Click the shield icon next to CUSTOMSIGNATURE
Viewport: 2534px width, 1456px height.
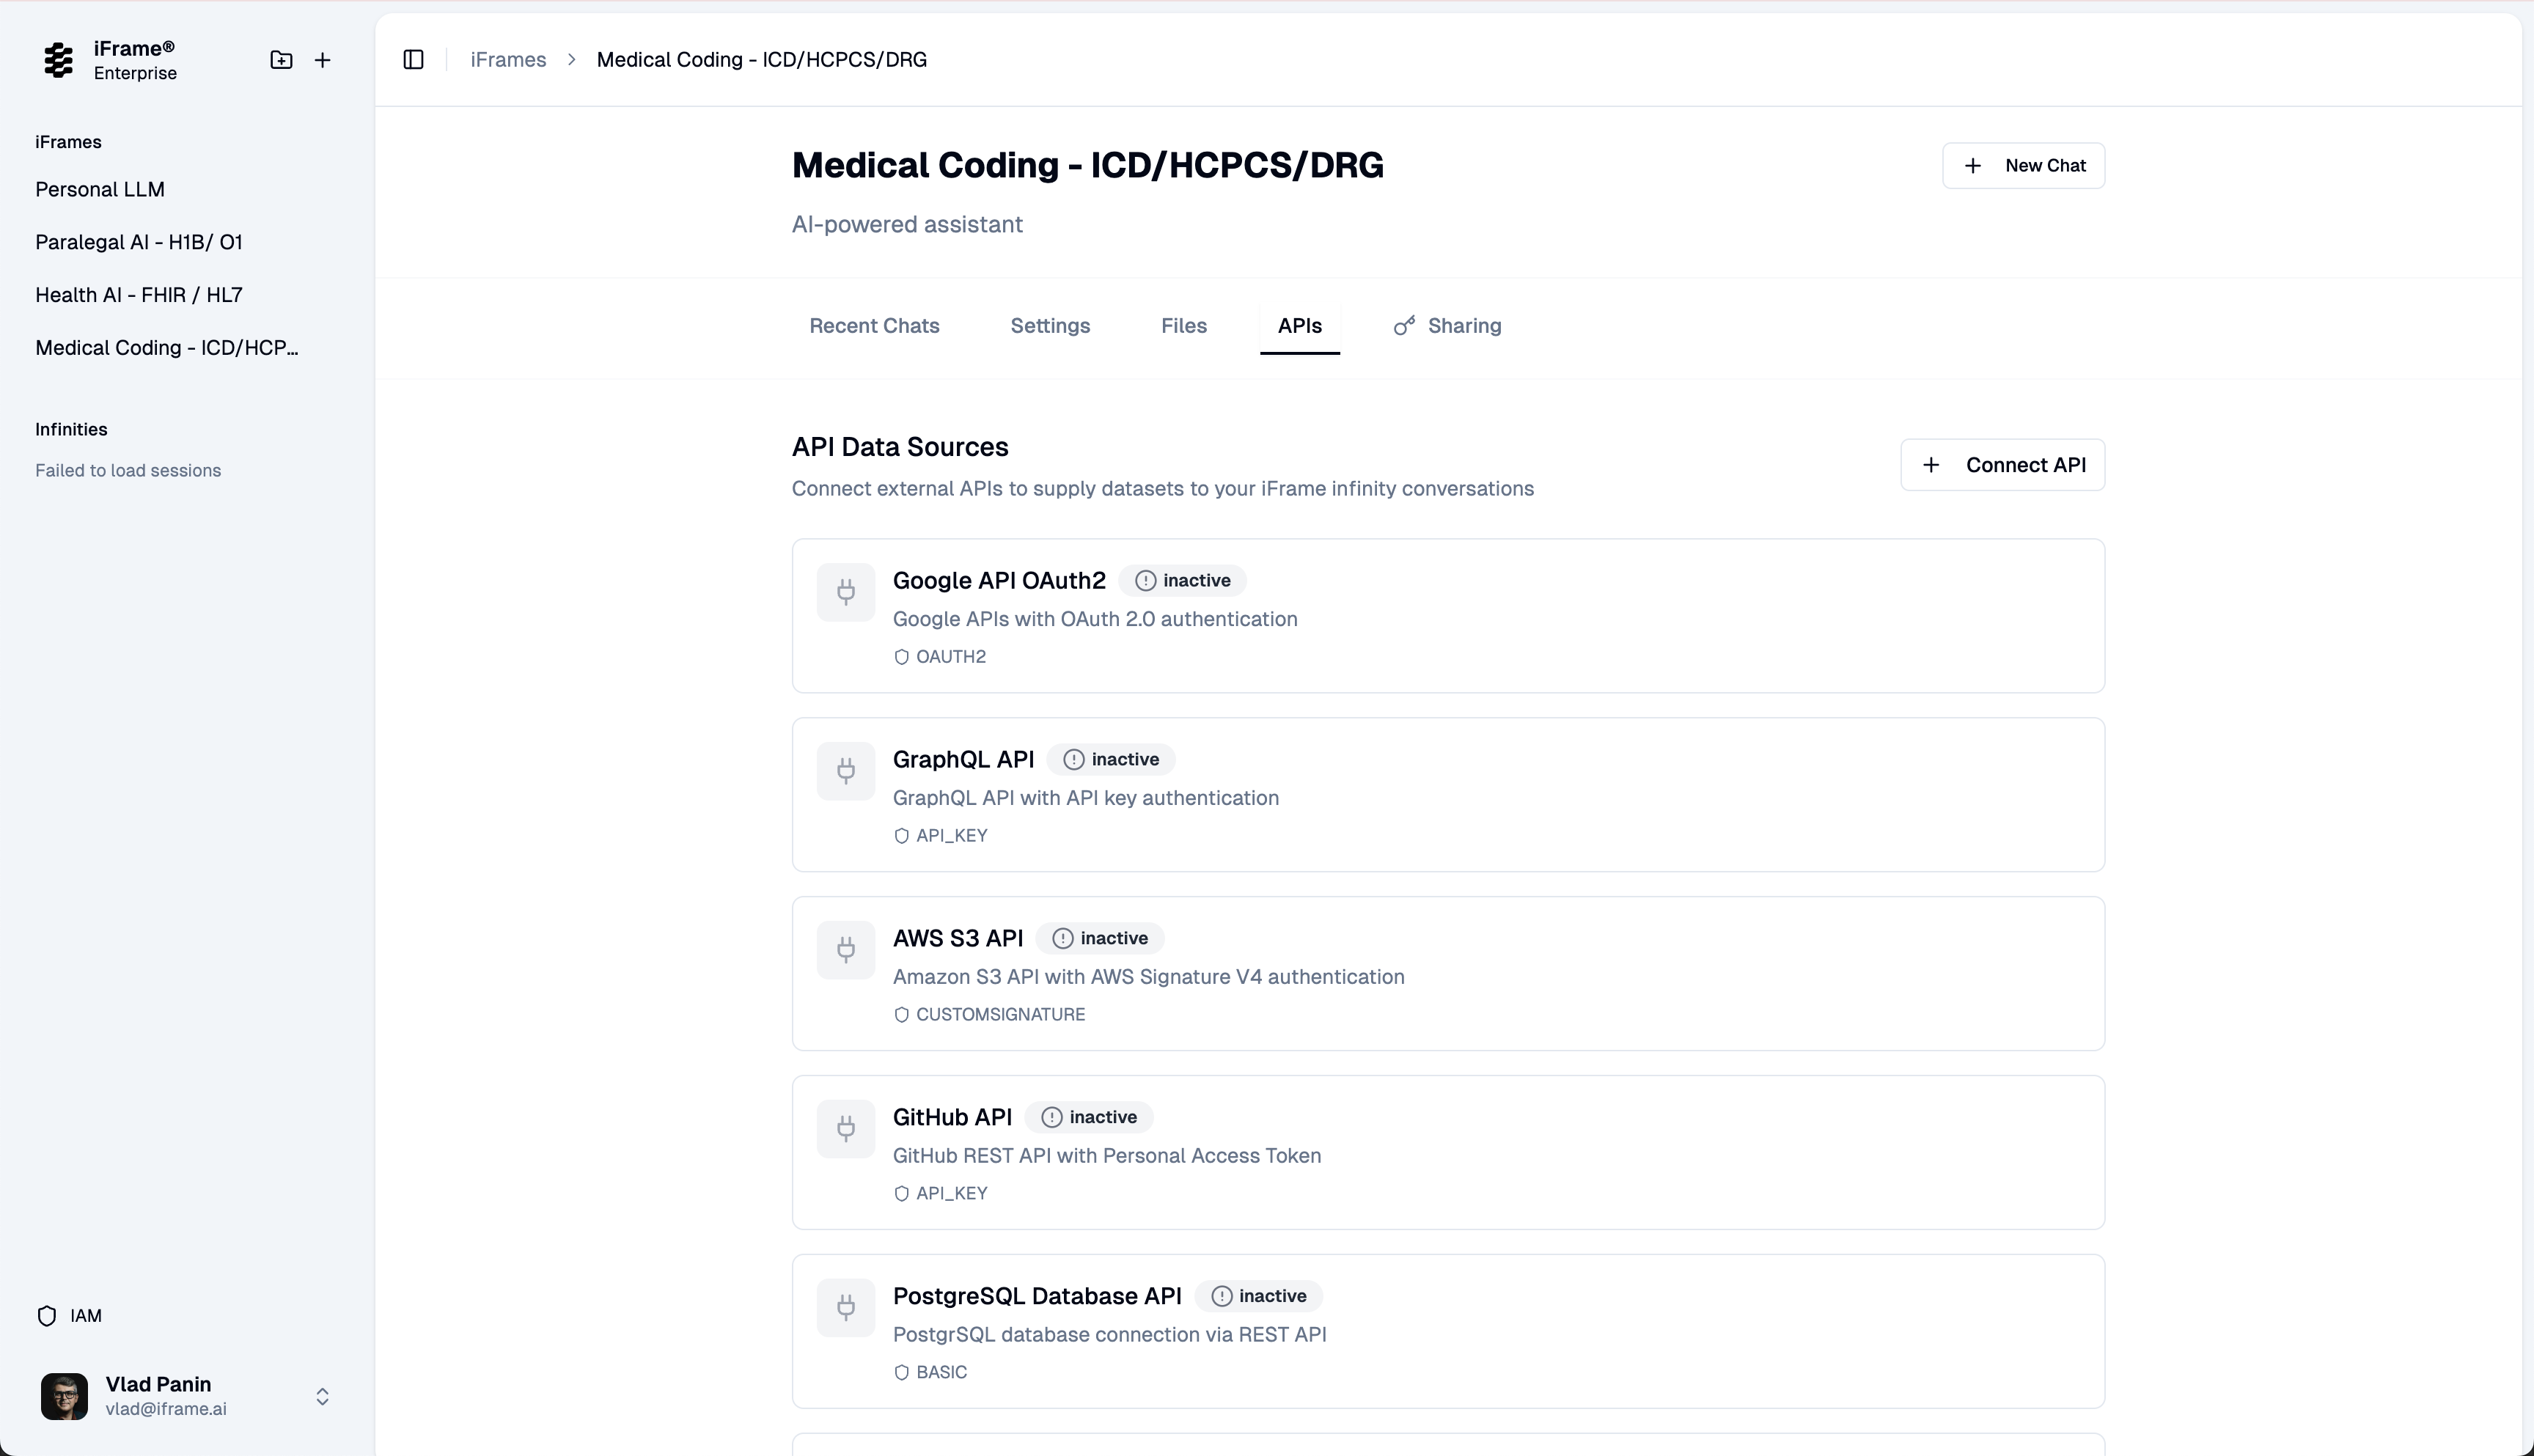[901, 1015]
